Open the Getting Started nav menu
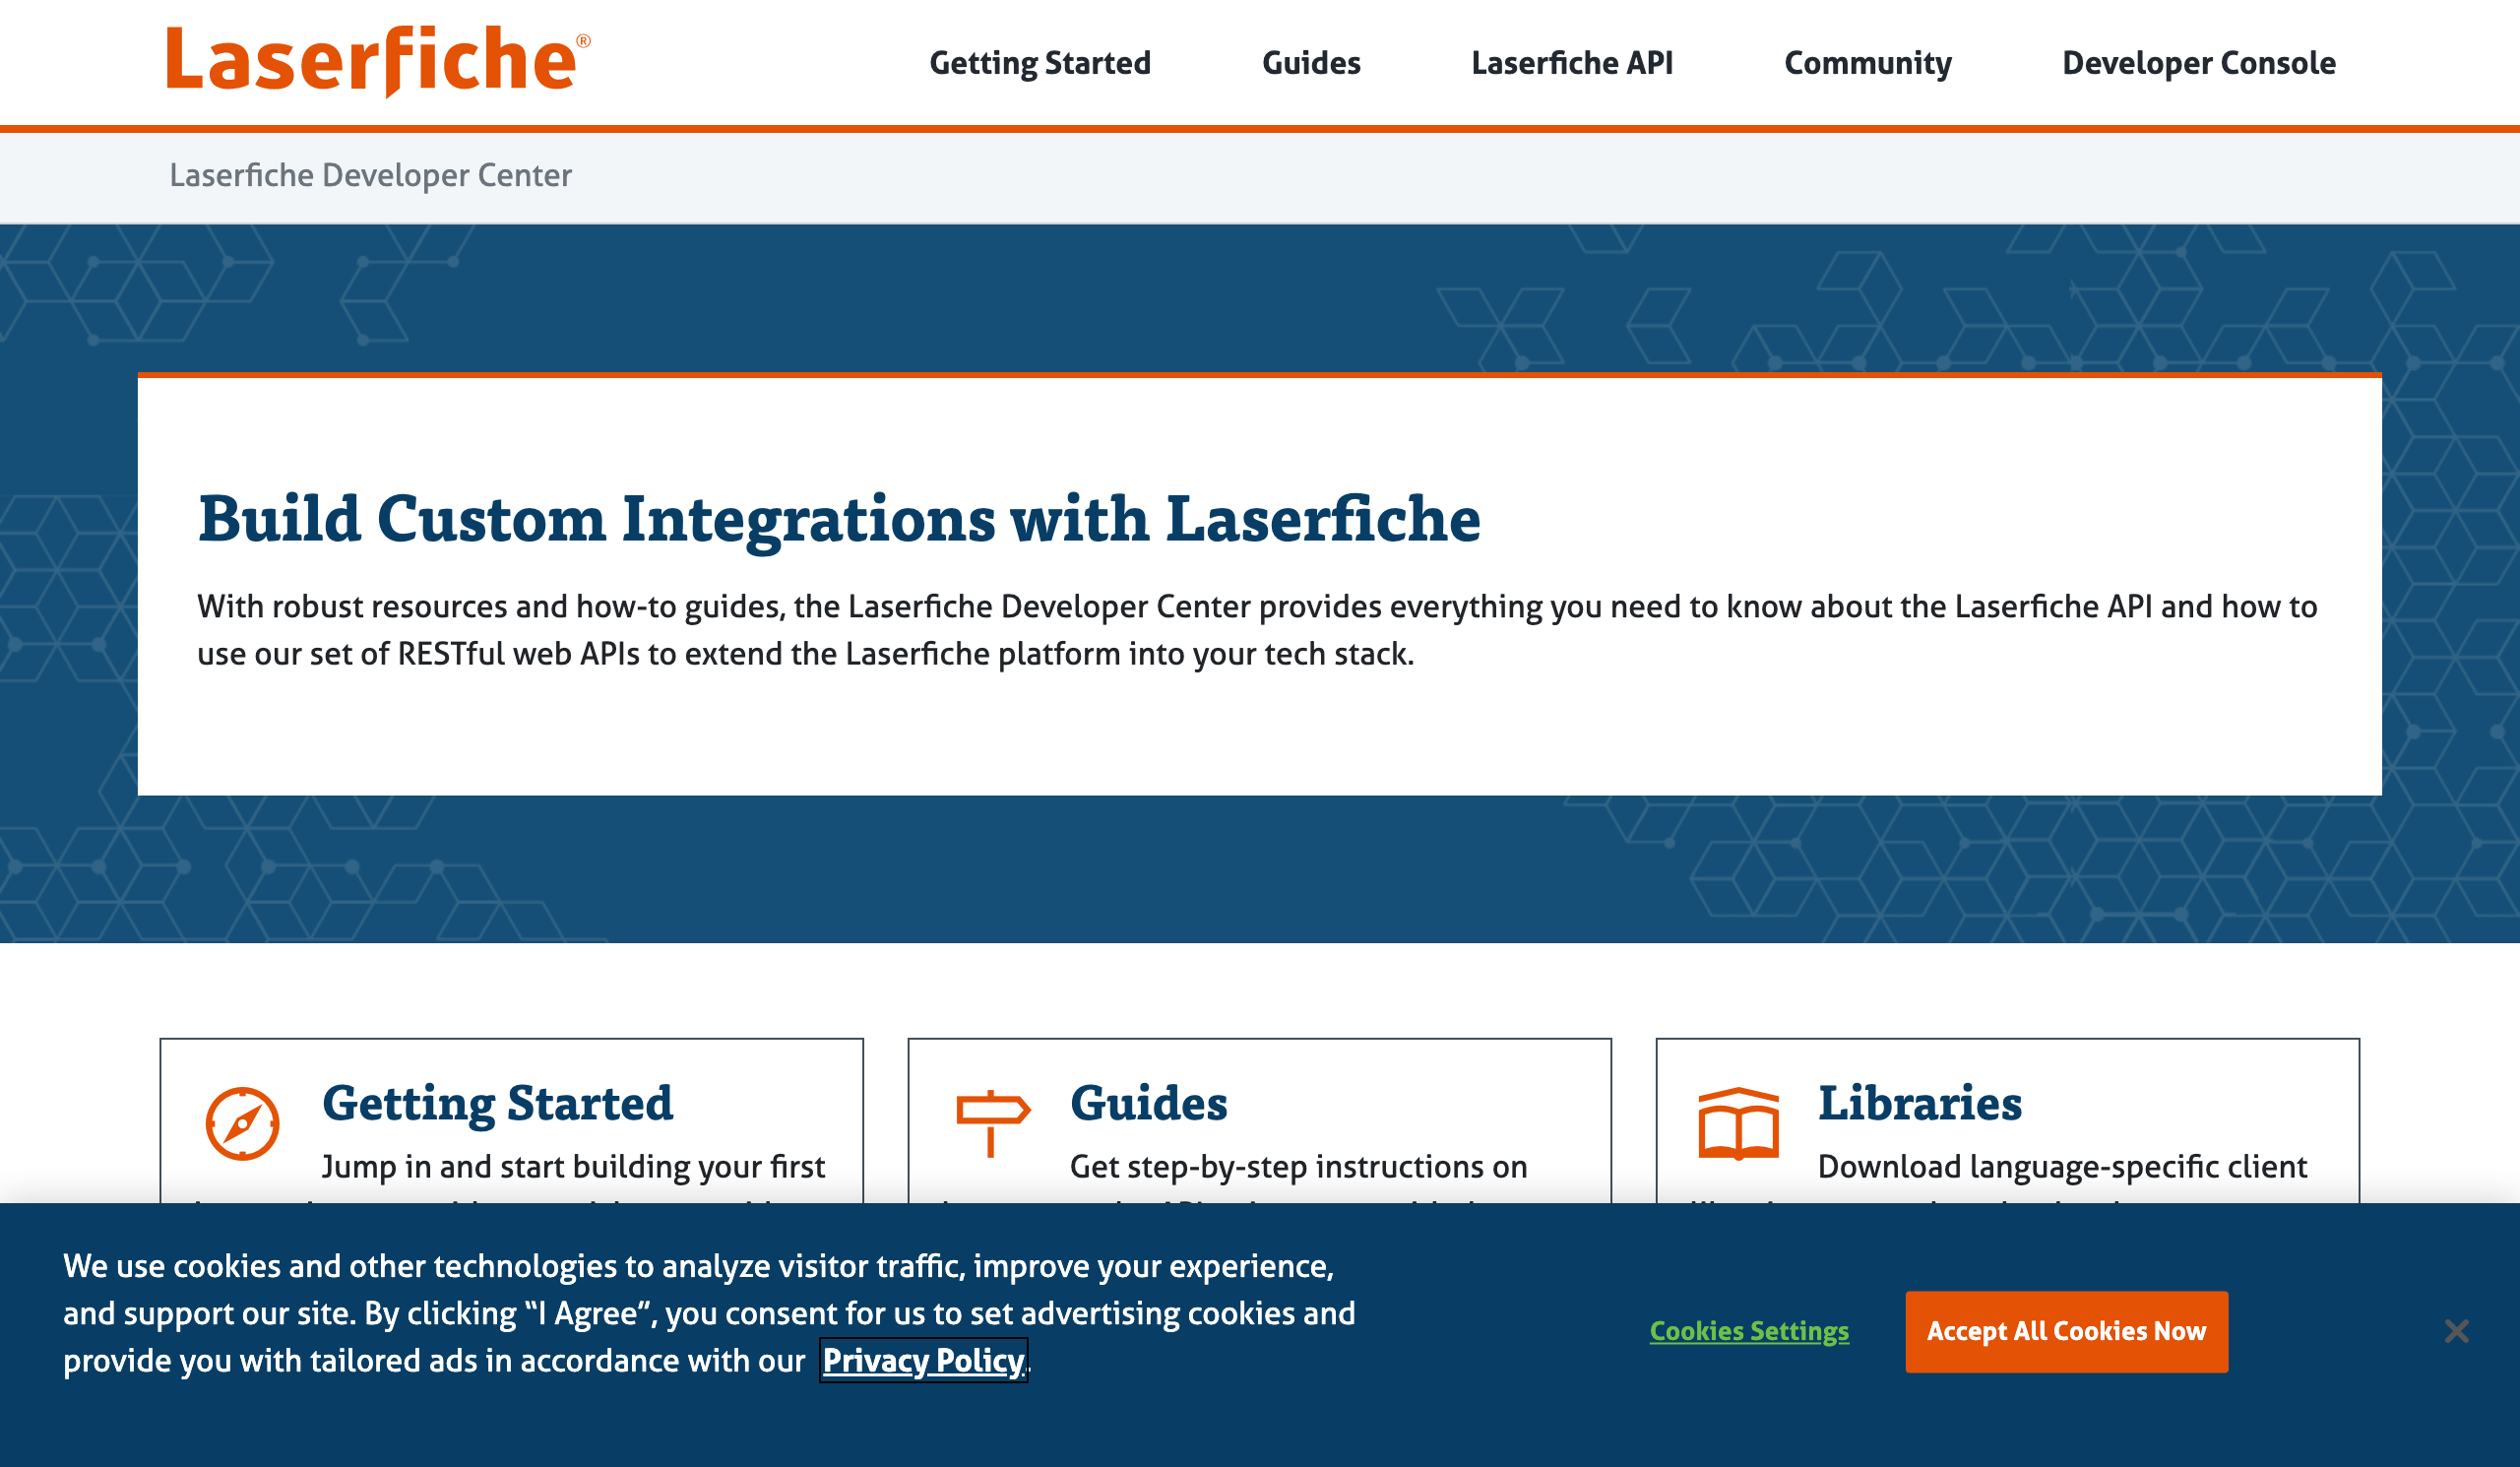The image size is (2520, 1467). 1040,63
